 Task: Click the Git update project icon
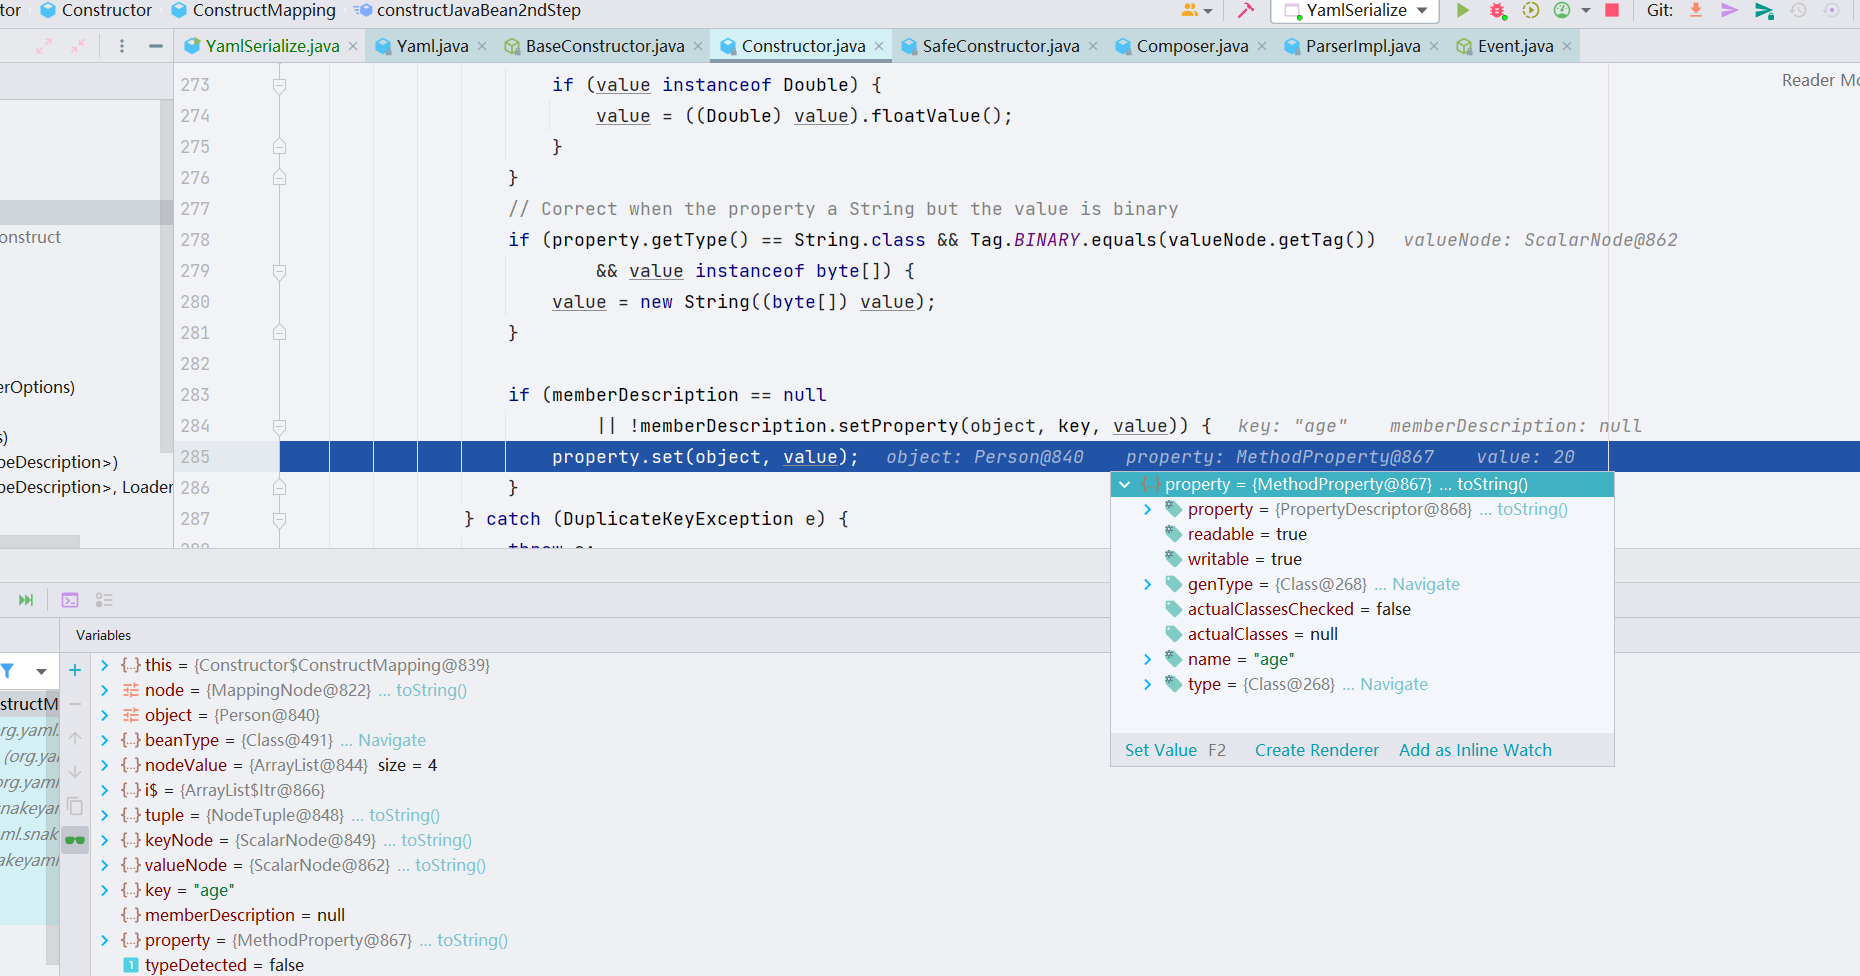1696,10
